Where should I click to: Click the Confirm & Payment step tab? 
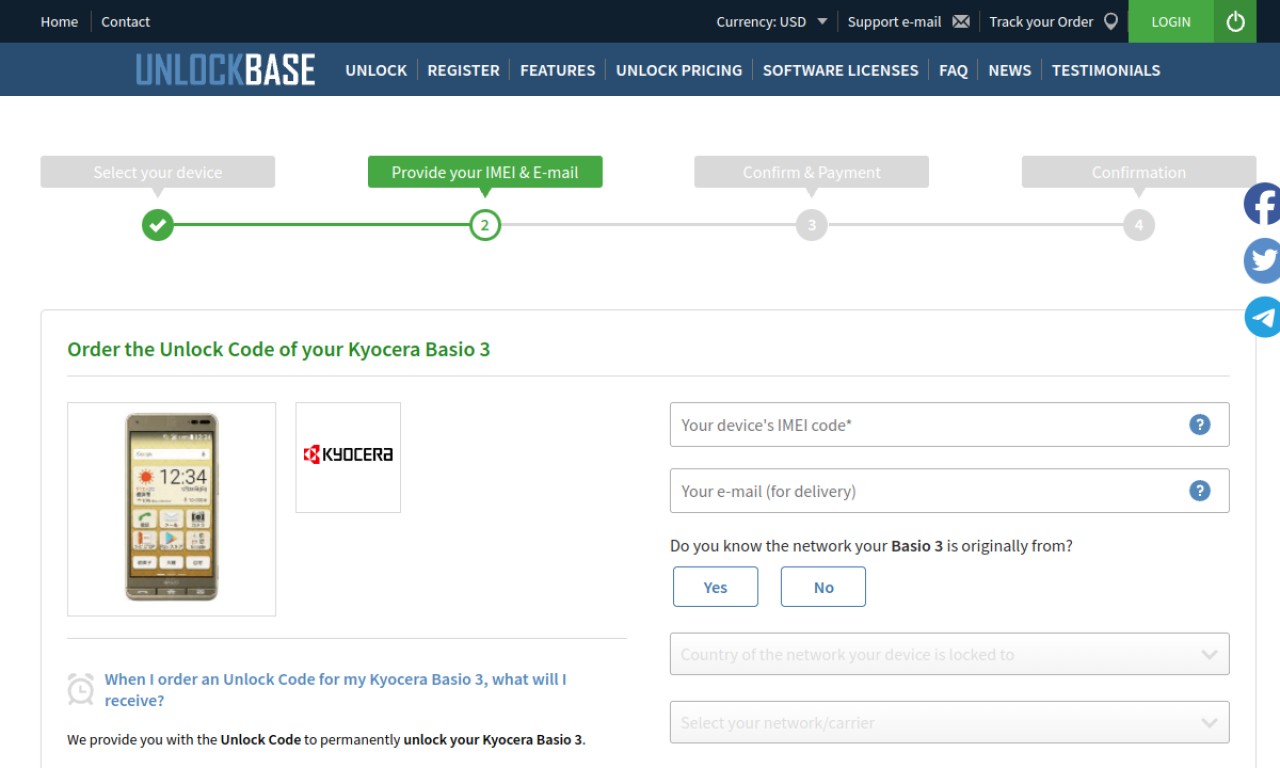click(812, 172)
